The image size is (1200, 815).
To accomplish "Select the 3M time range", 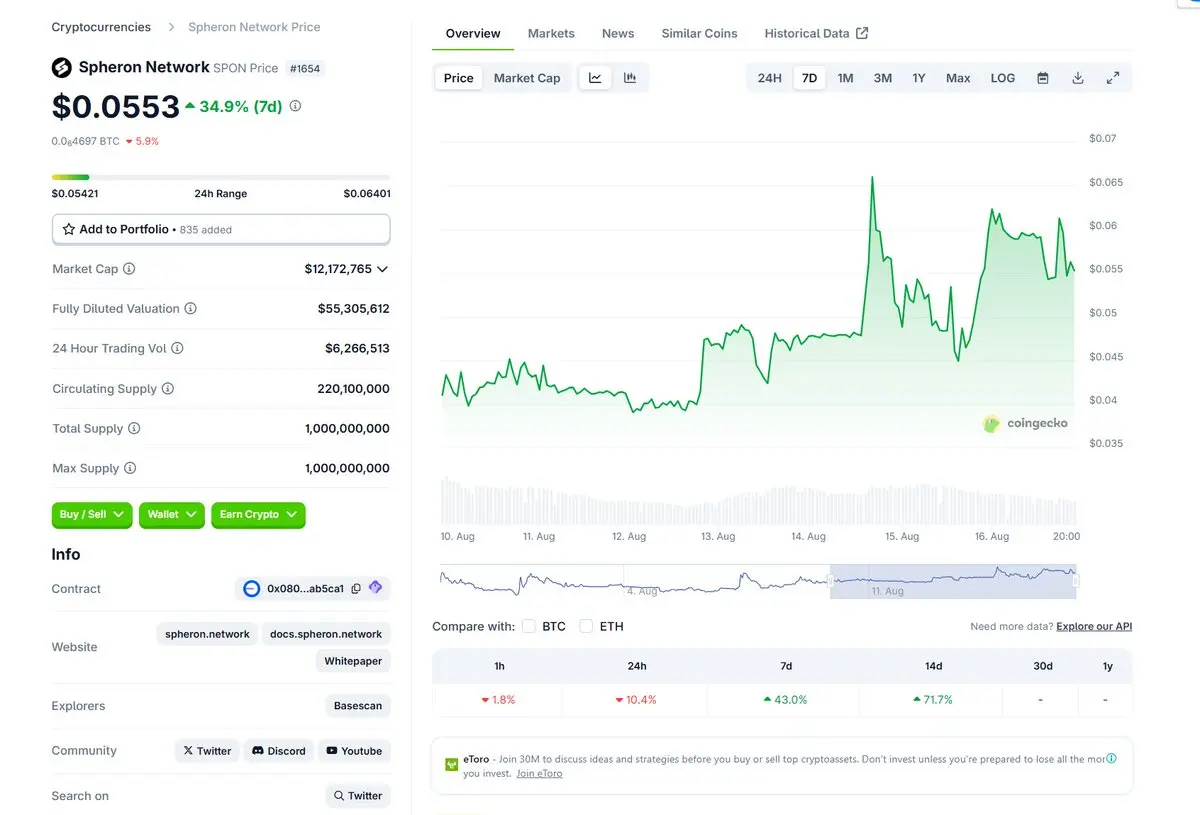I will click(x=883, y=78).
